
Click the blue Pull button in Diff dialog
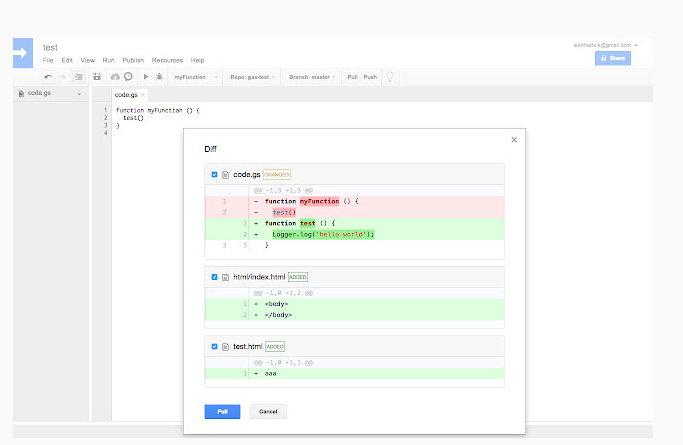pyautogui.click(x=222, y=411)
